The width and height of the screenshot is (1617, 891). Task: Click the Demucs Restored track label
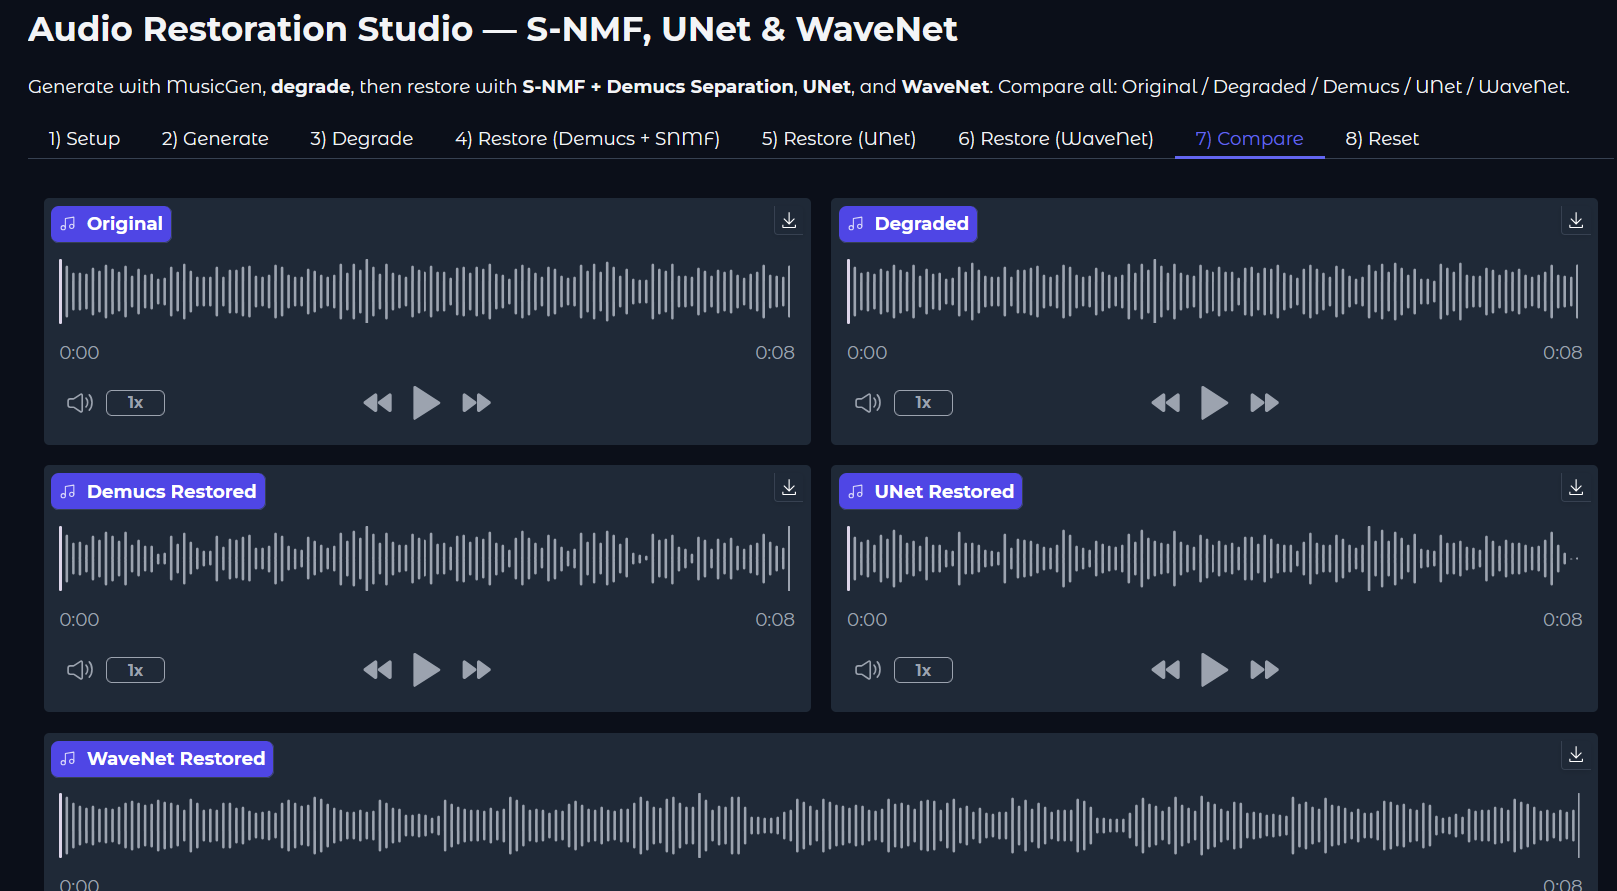click(158, 491)
